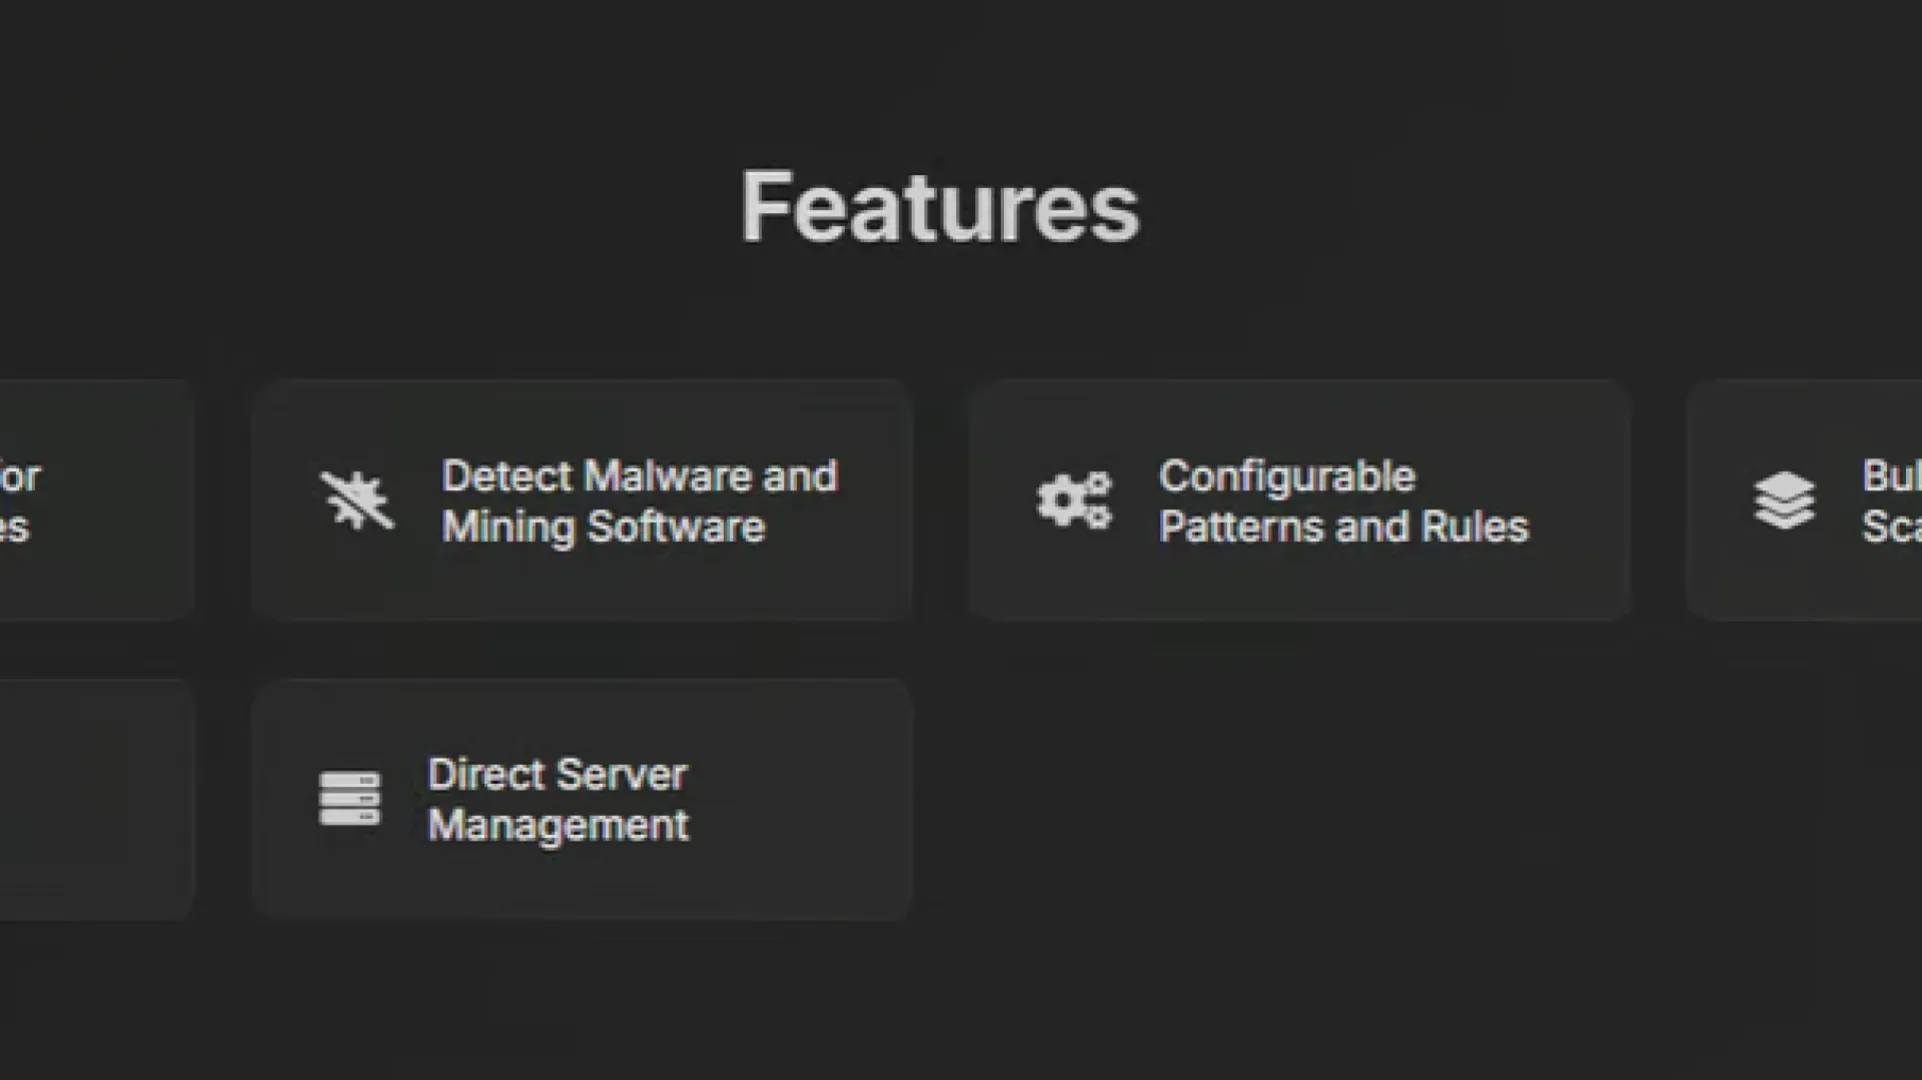
Task: Click the crossed-out bug malware icon
Action: 357,500
